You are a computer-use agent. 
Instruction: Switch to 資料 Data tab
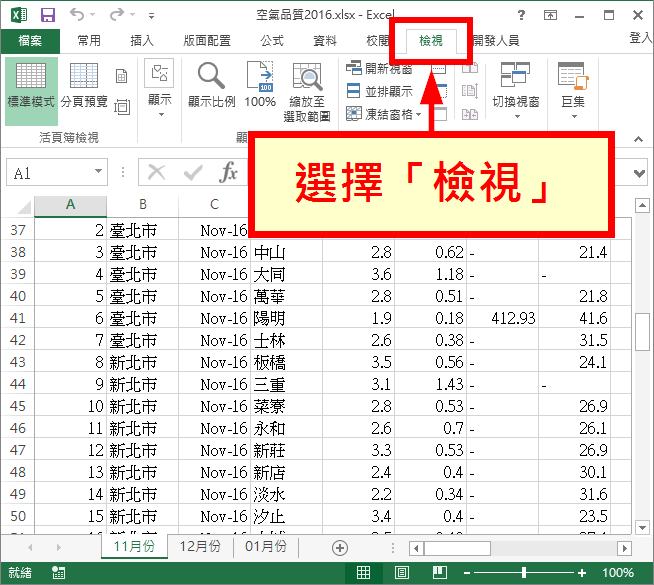[325, 40]
